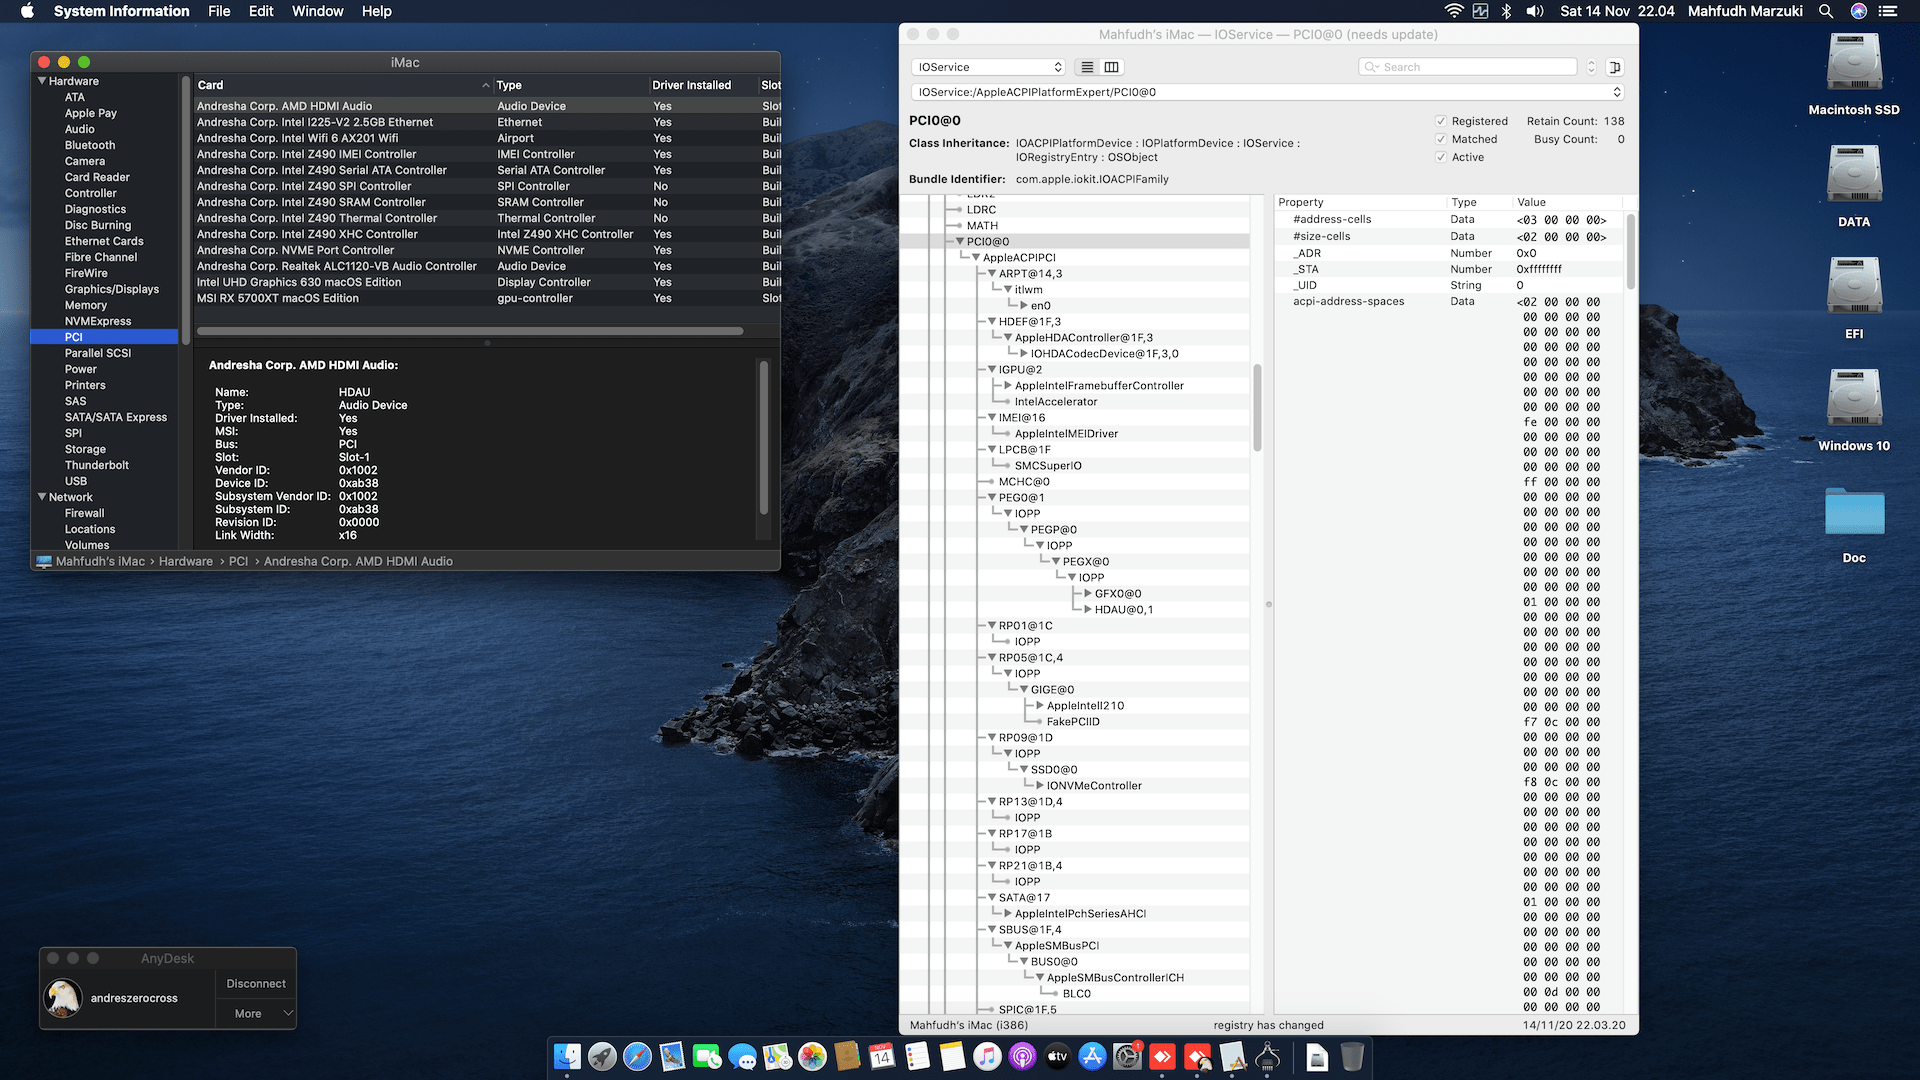This screenshot has height=1080, width=1920.
Task: Launch Music app from the Dock
Action: 987,1056
